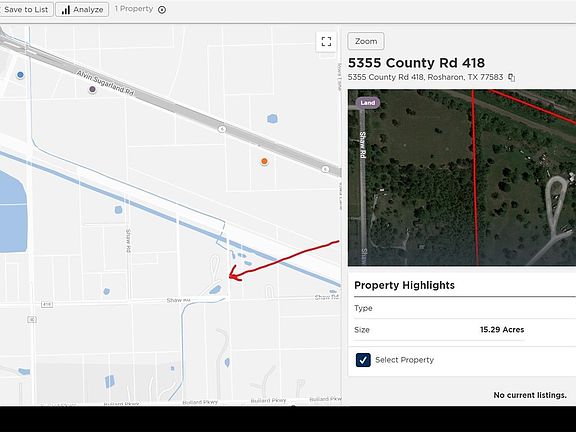Viewport: 576px width, 432px height.
Task: Click the 15.29 Acres value
Action: [502, 330]
